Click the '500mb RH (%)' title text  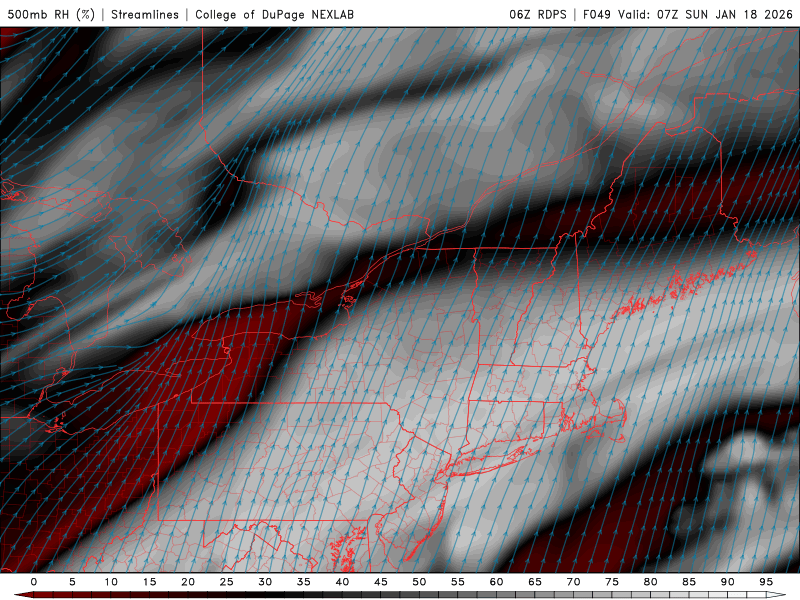(x=51, y=14)
